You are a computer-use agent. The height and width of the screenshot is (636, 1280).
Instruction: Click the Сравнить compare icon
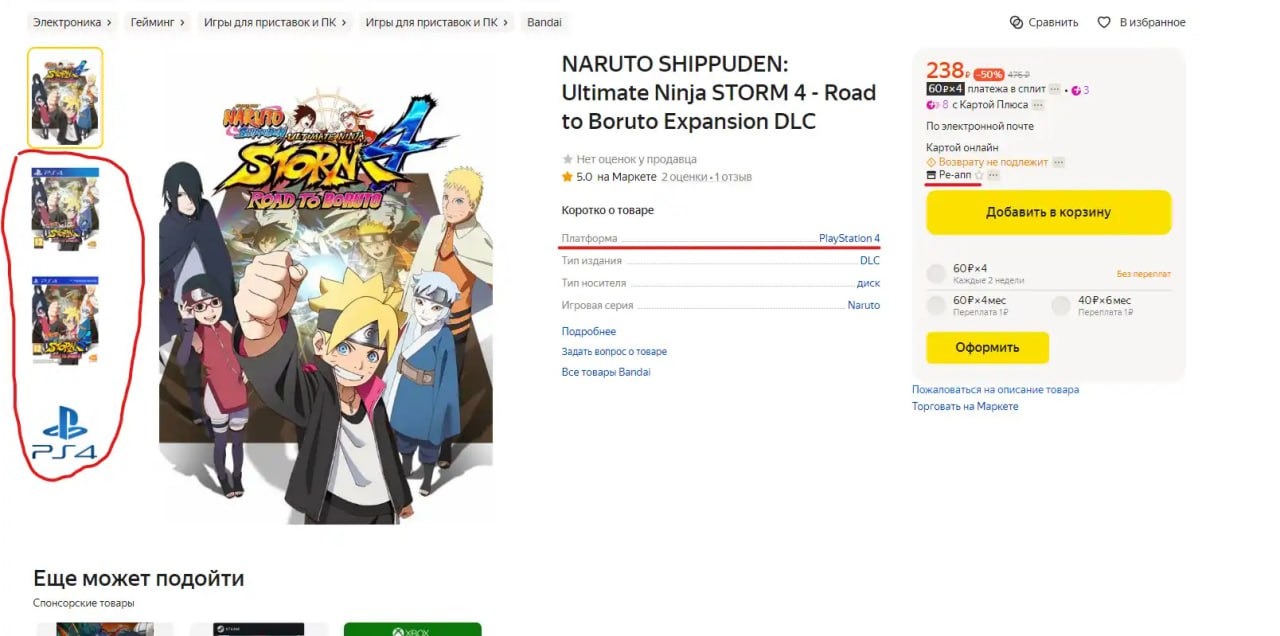pyautogui.click(x=1016, y=22)
